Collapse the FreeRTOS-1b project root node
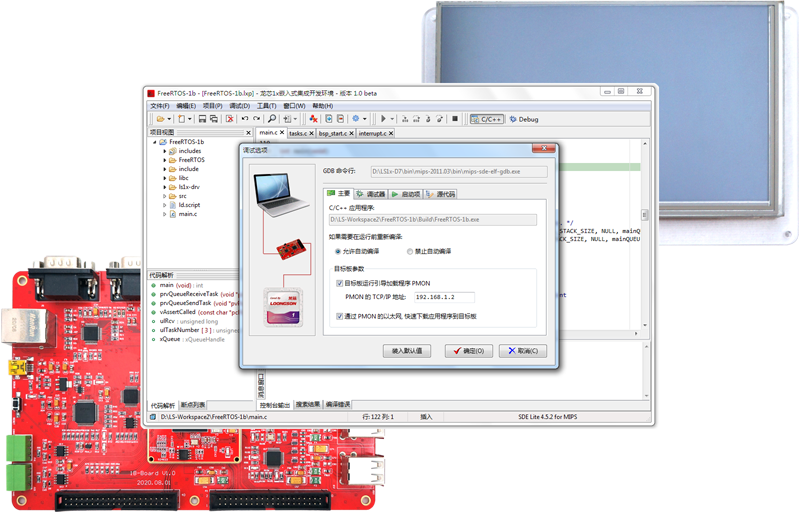 point(155,142)
